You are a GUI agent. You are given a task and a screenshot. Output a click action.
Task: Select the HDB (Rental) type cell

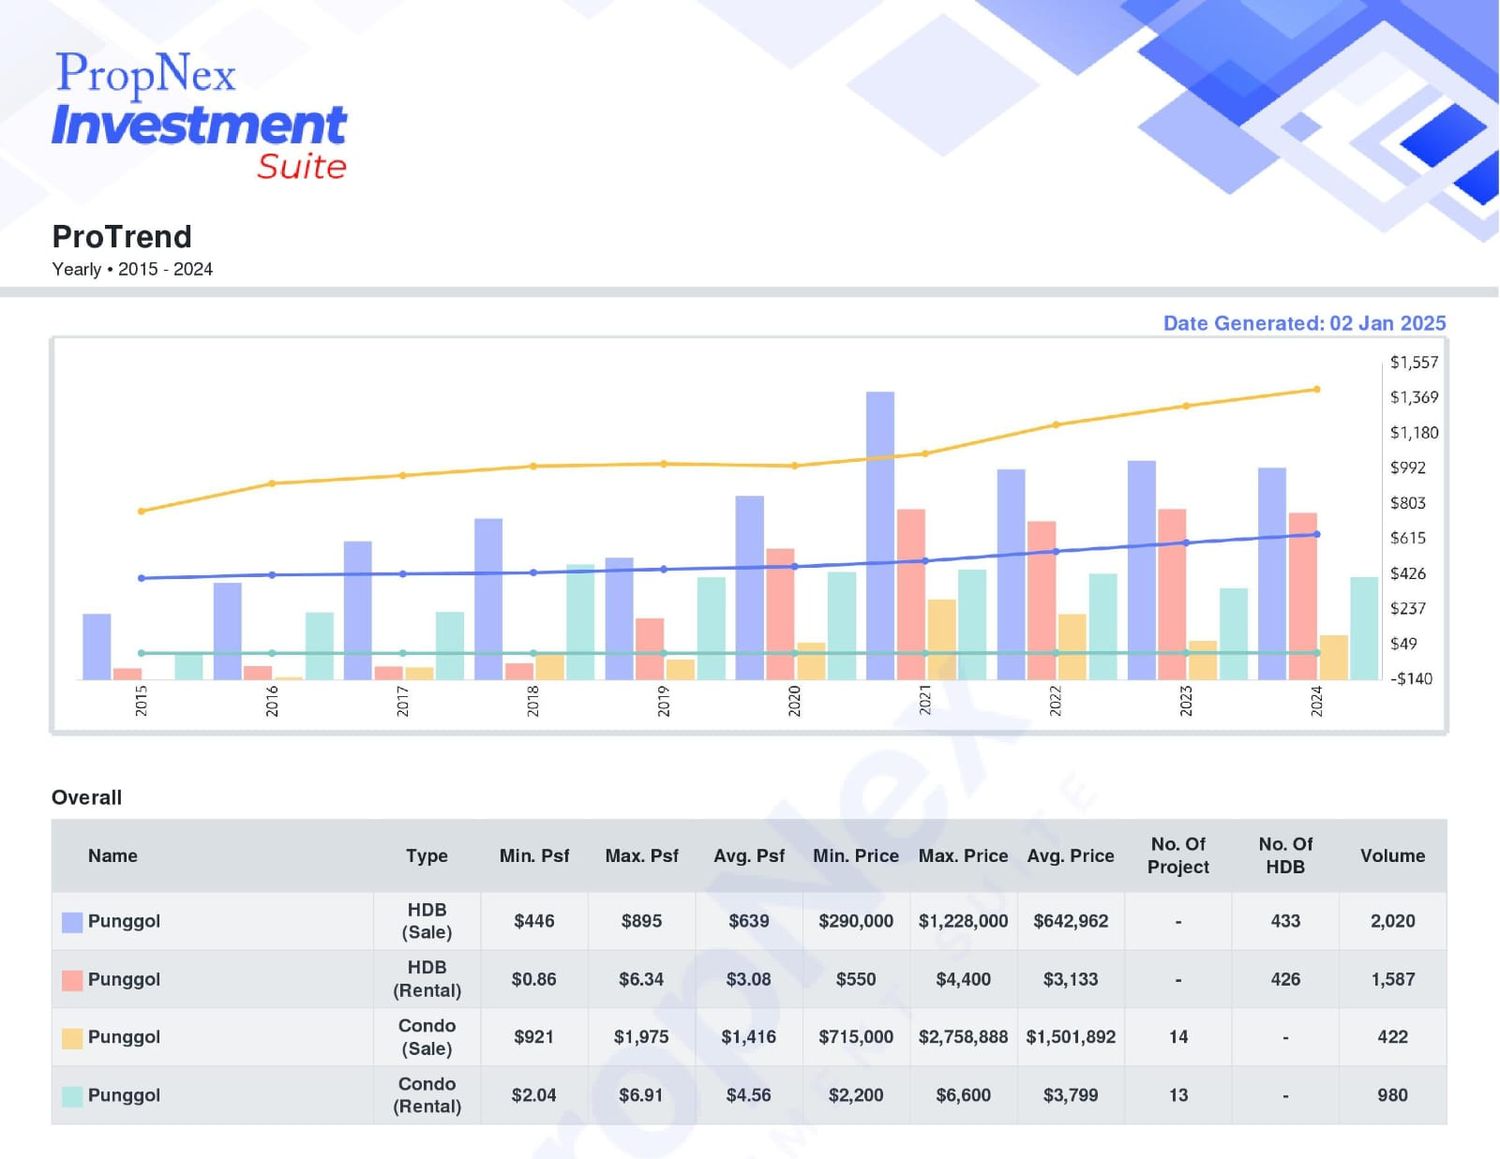point(427,979)
